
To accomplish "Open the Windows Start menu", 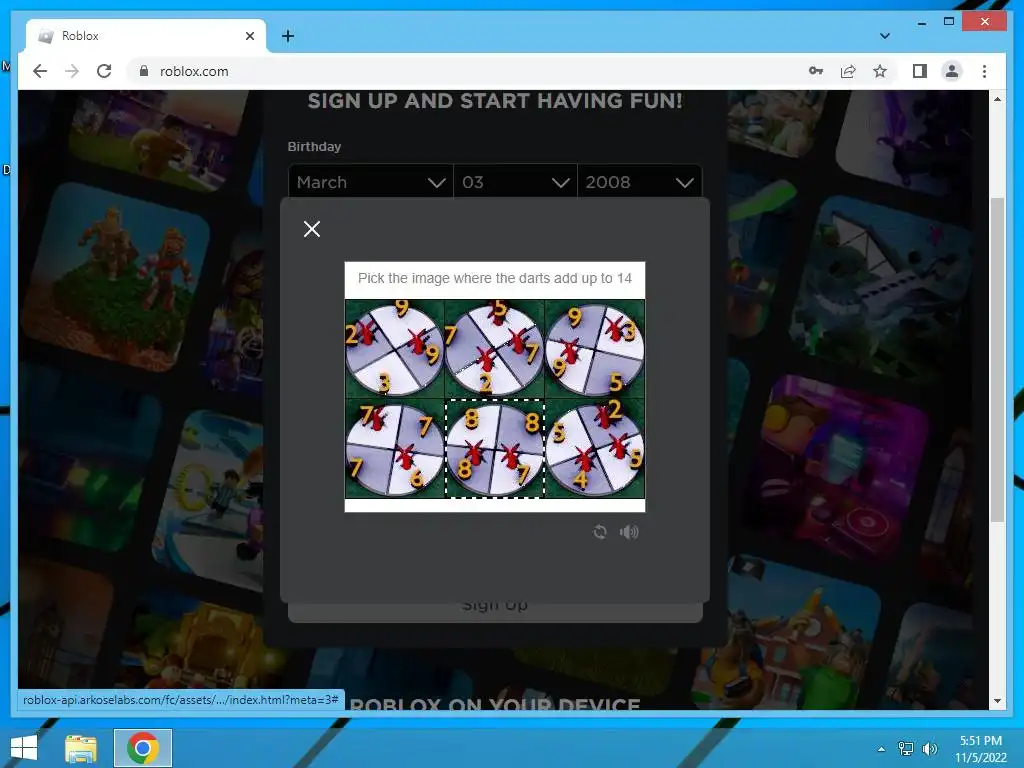I will pyautogui.click(x=24, y=748).
